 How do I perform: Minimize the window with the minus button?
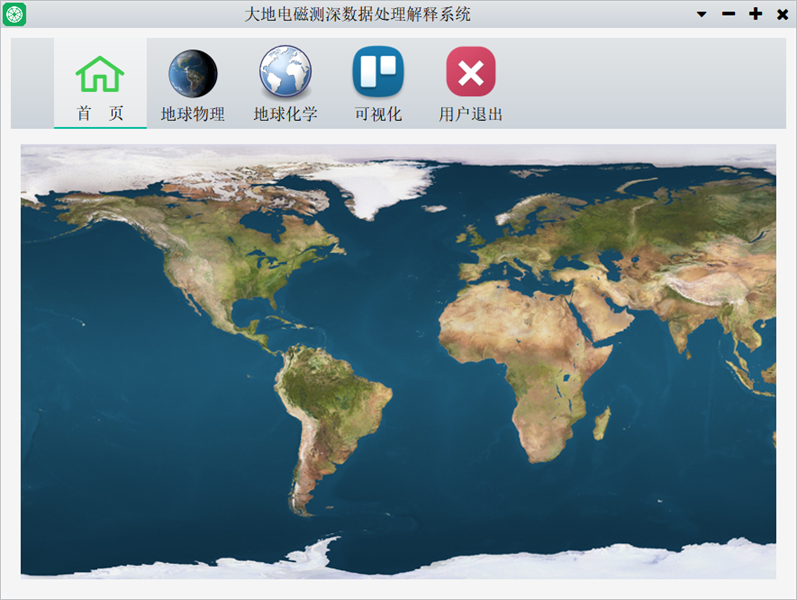pyautogui.click(x=728, y=14)
